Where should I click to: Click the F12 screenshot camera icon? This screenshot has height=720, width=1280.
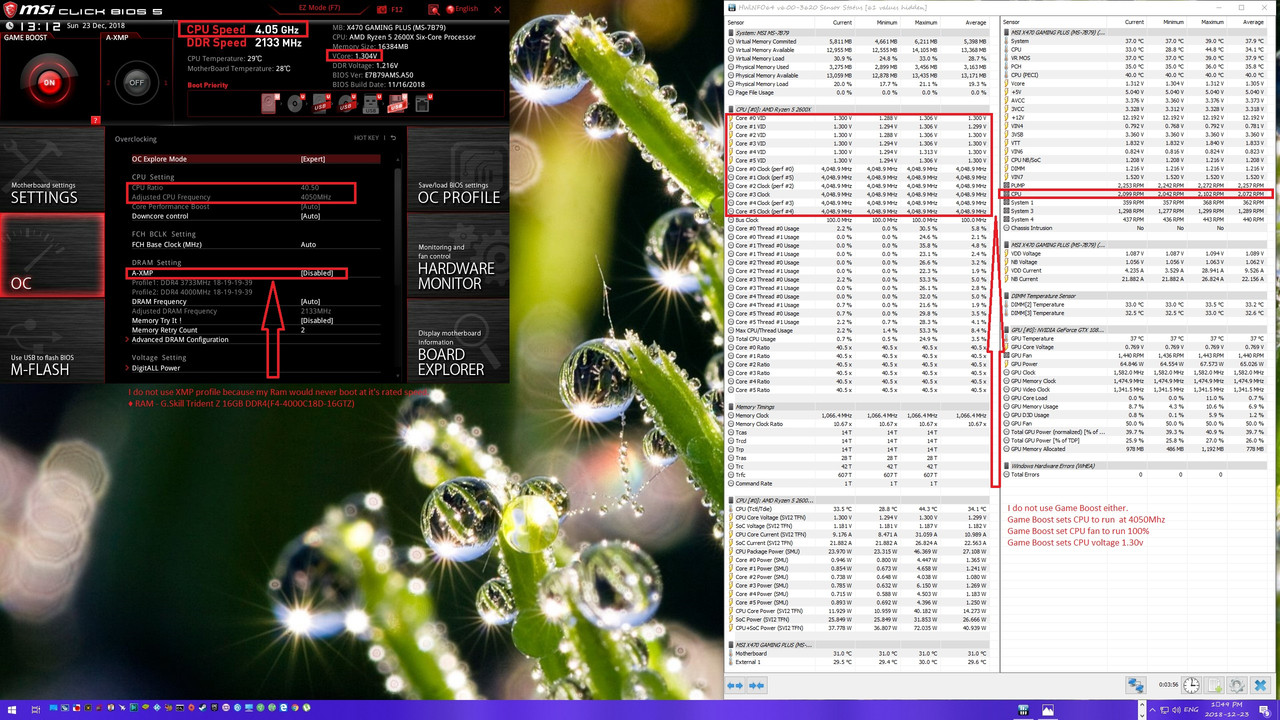[x=382, y=9]
